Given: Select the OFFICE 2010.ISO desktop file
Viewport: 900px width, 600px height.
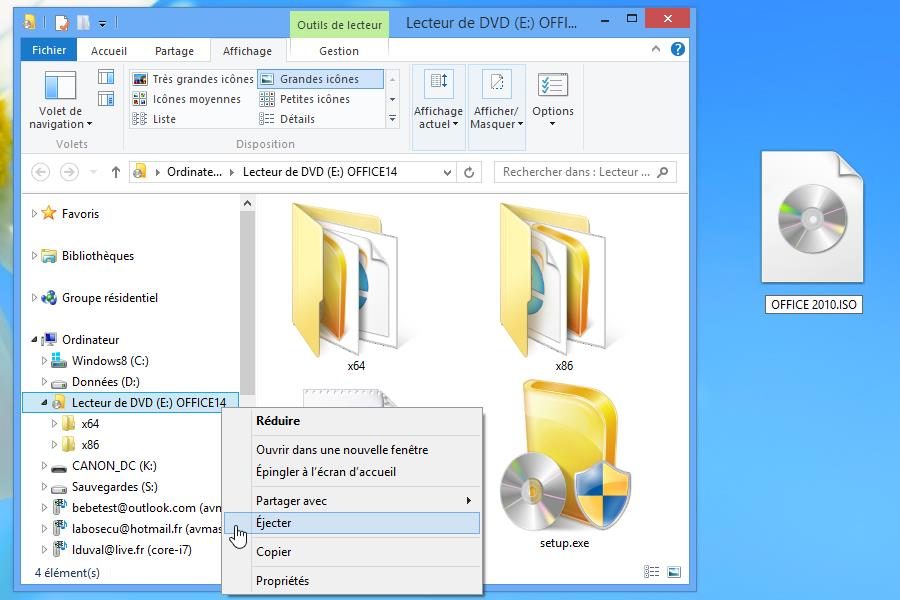Looking at the screenshot, I should (811, 230).
